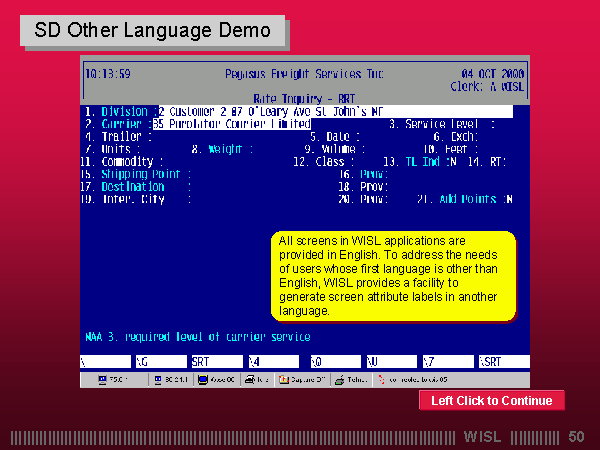Click the \G function key box
This screenshot has height=450, width=600.
pyautogui.click(x=158, y=361)
